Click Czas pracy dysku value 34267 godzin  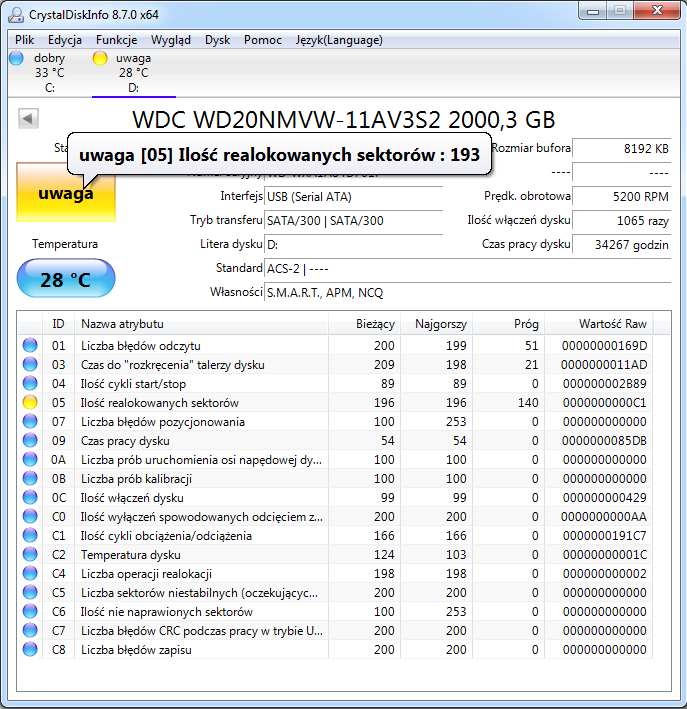(621, 245)
